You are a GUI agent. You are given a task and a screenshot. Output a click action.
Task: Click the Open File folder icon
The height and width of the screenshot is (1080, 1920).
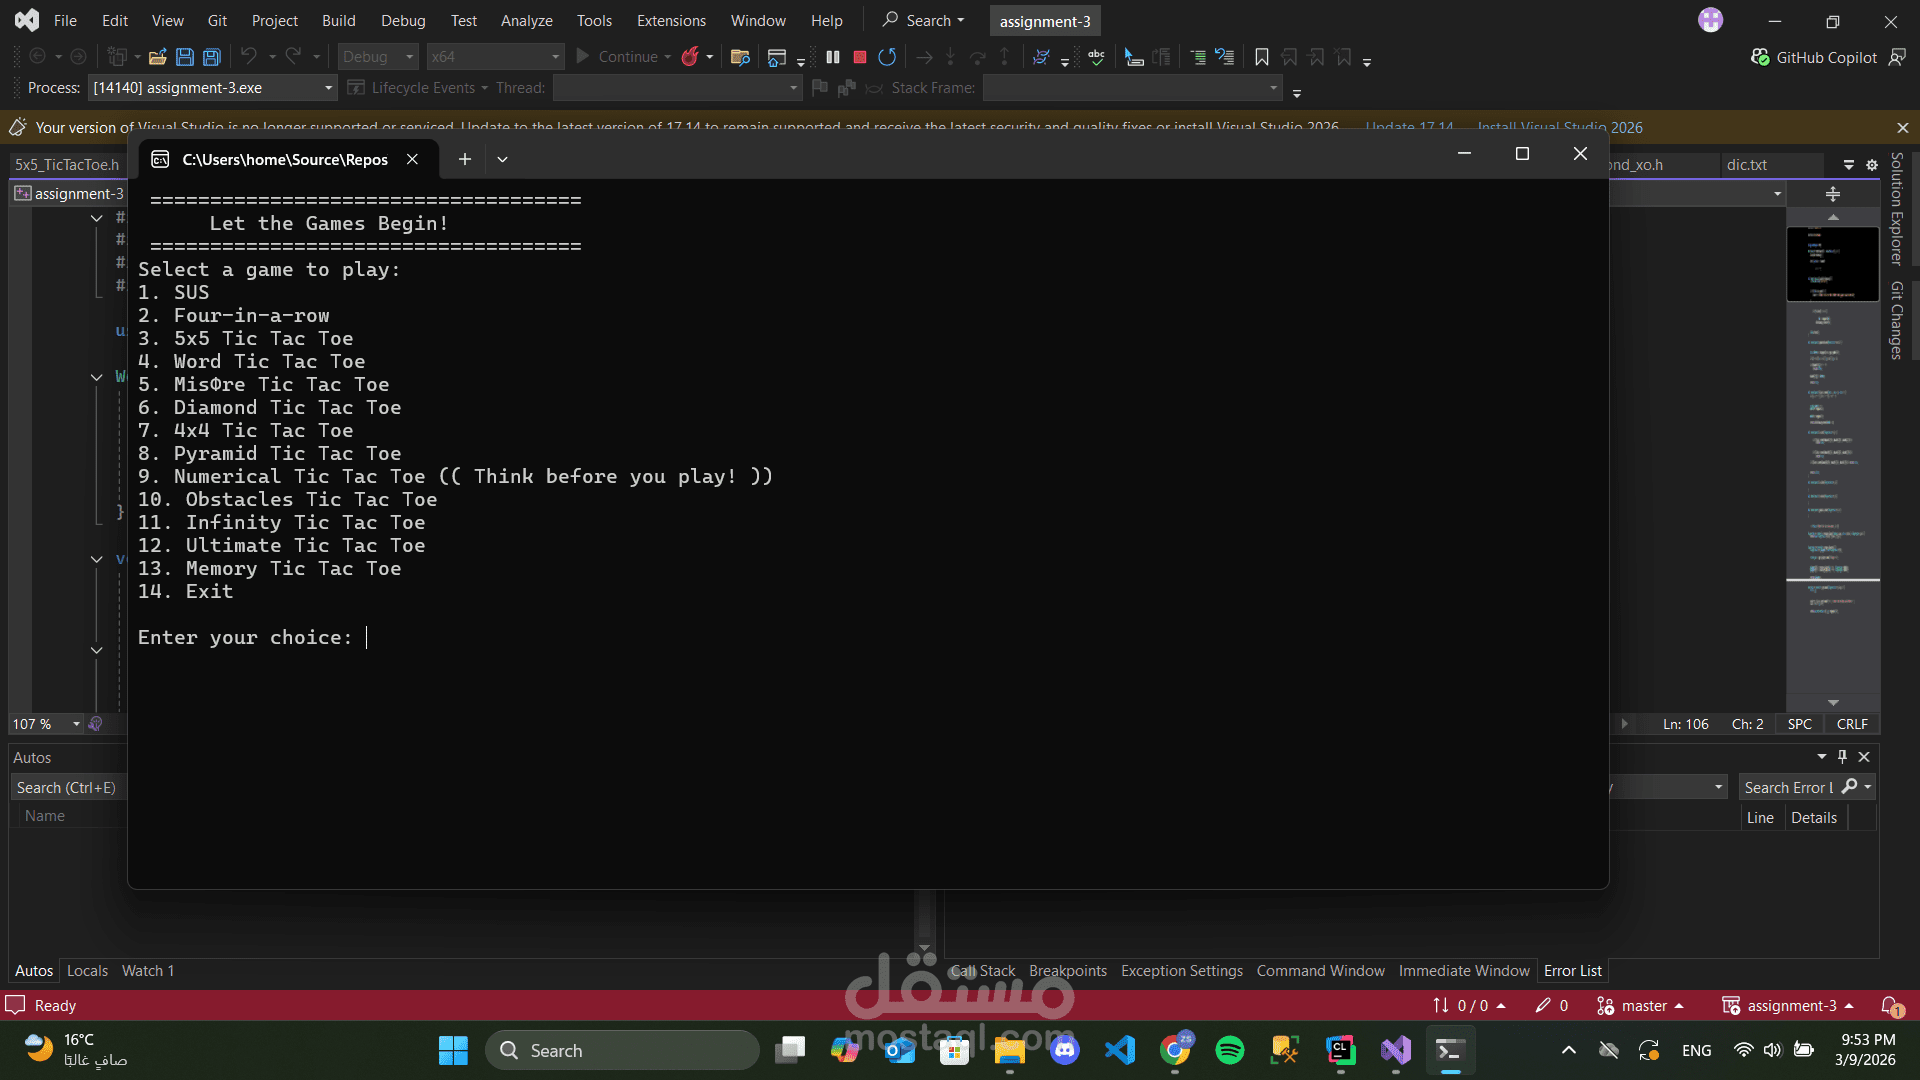157,57
